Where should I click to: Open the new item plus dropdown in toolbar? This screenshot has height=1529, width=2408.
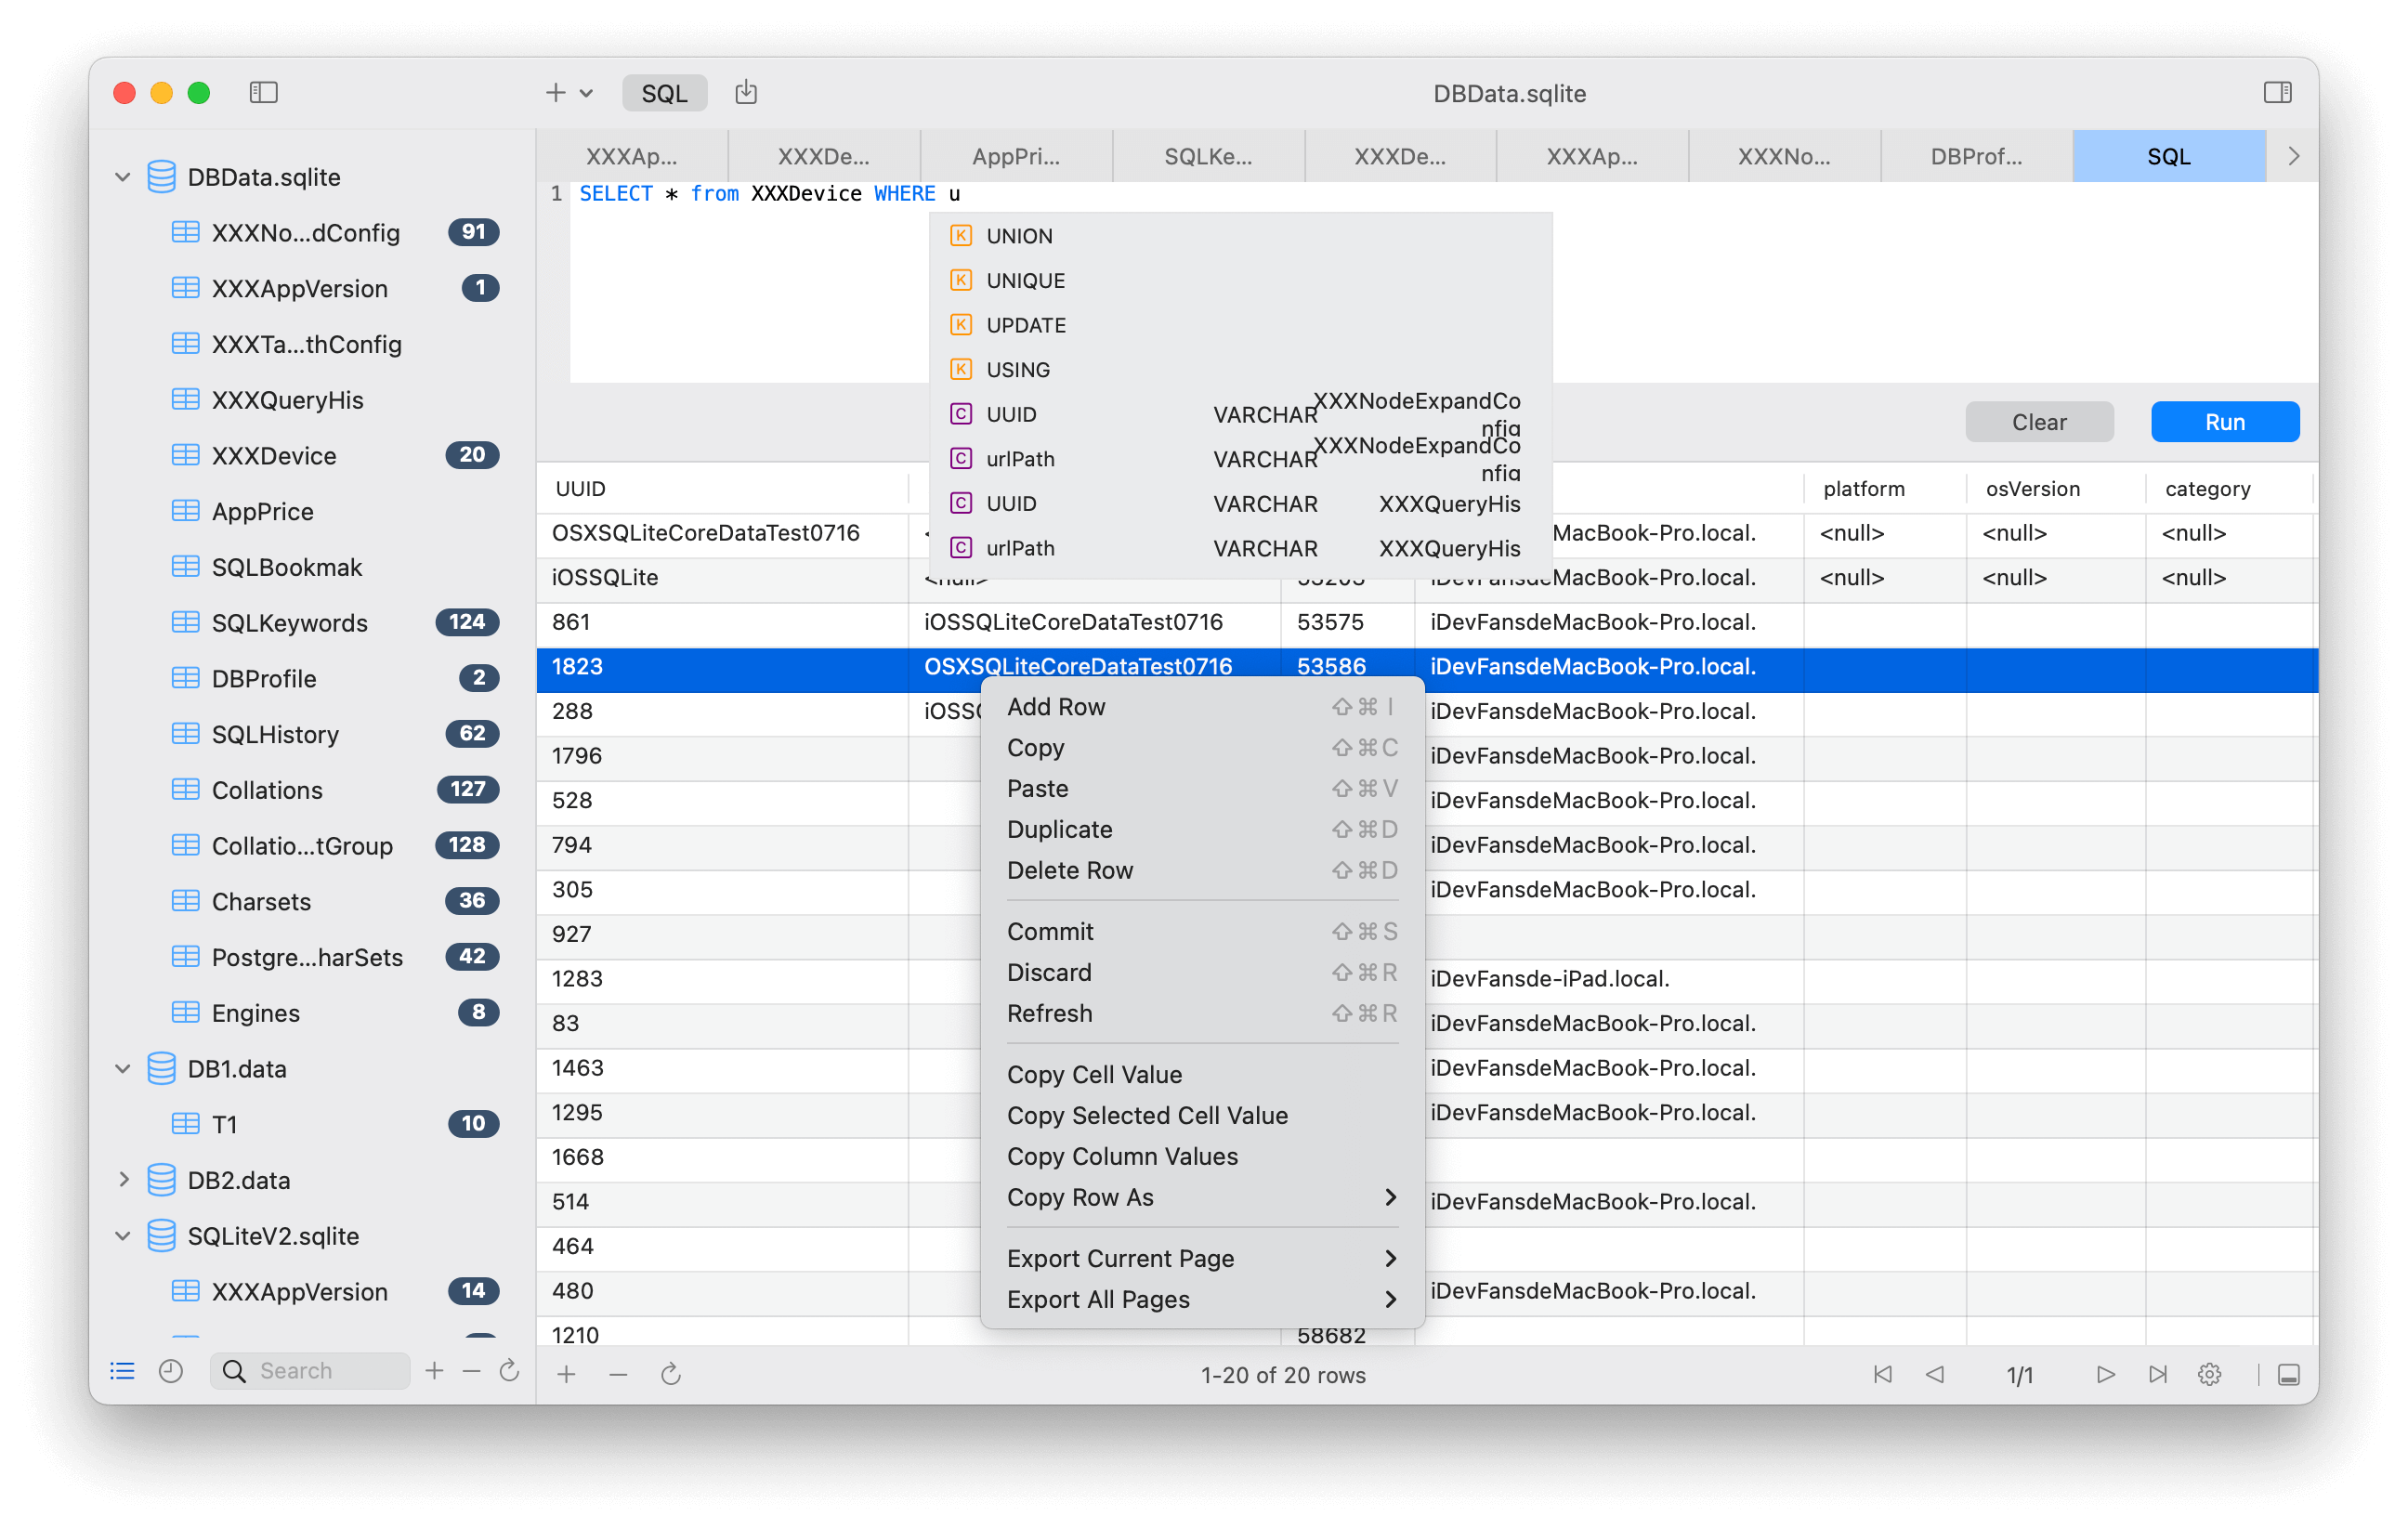click(x=568, y=93)
